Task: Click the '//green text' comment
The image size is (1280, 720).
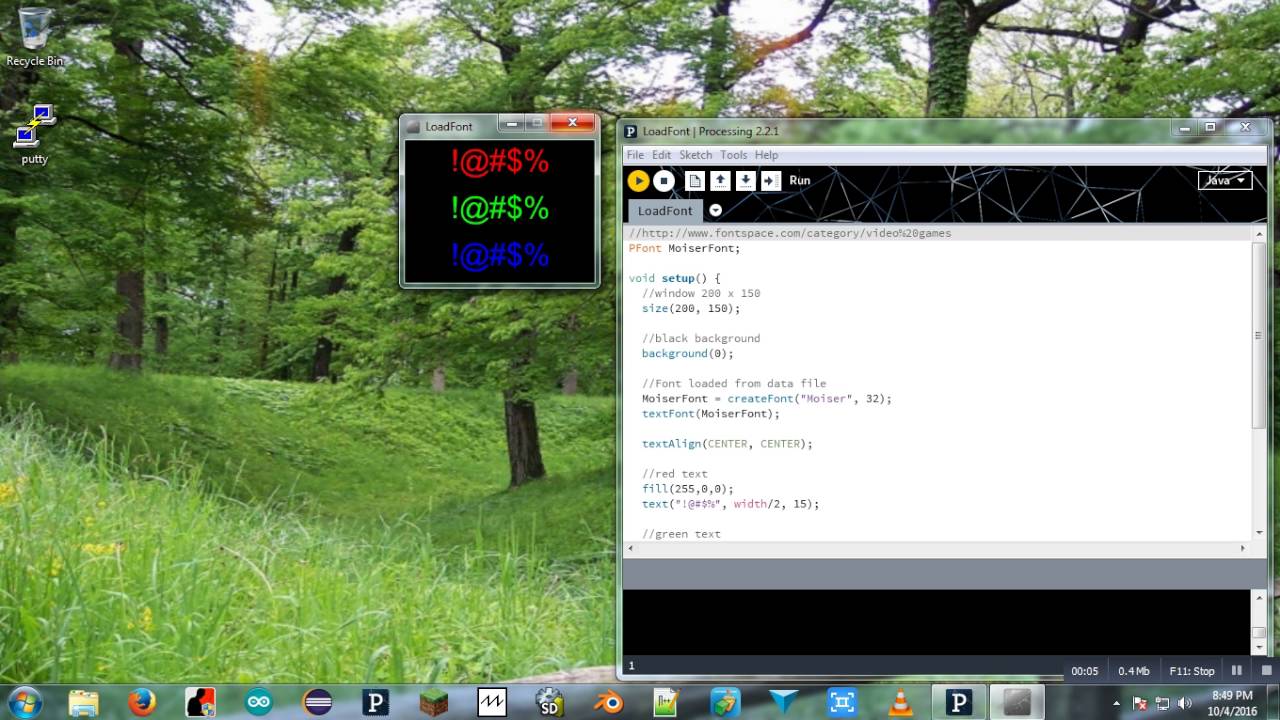Action: pos(681,534)
